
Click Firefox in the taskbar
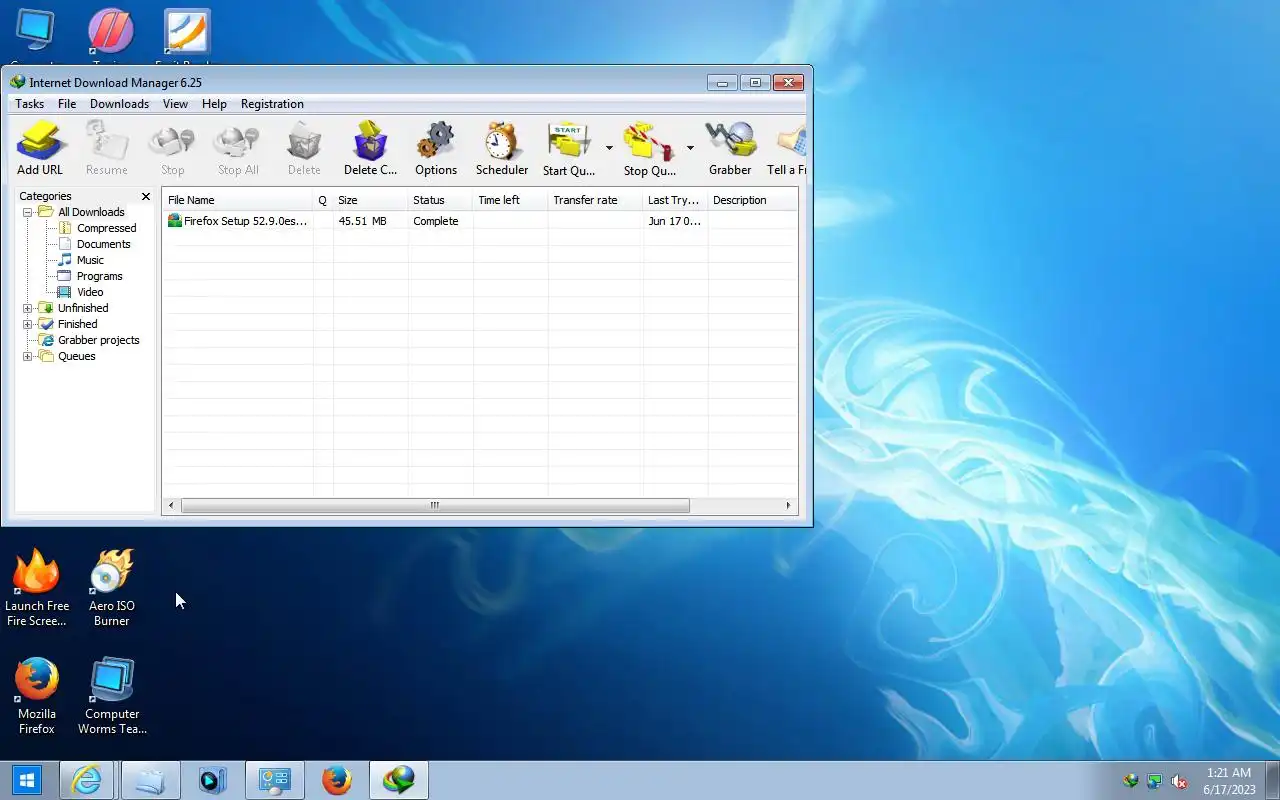(x=337, y=780)
